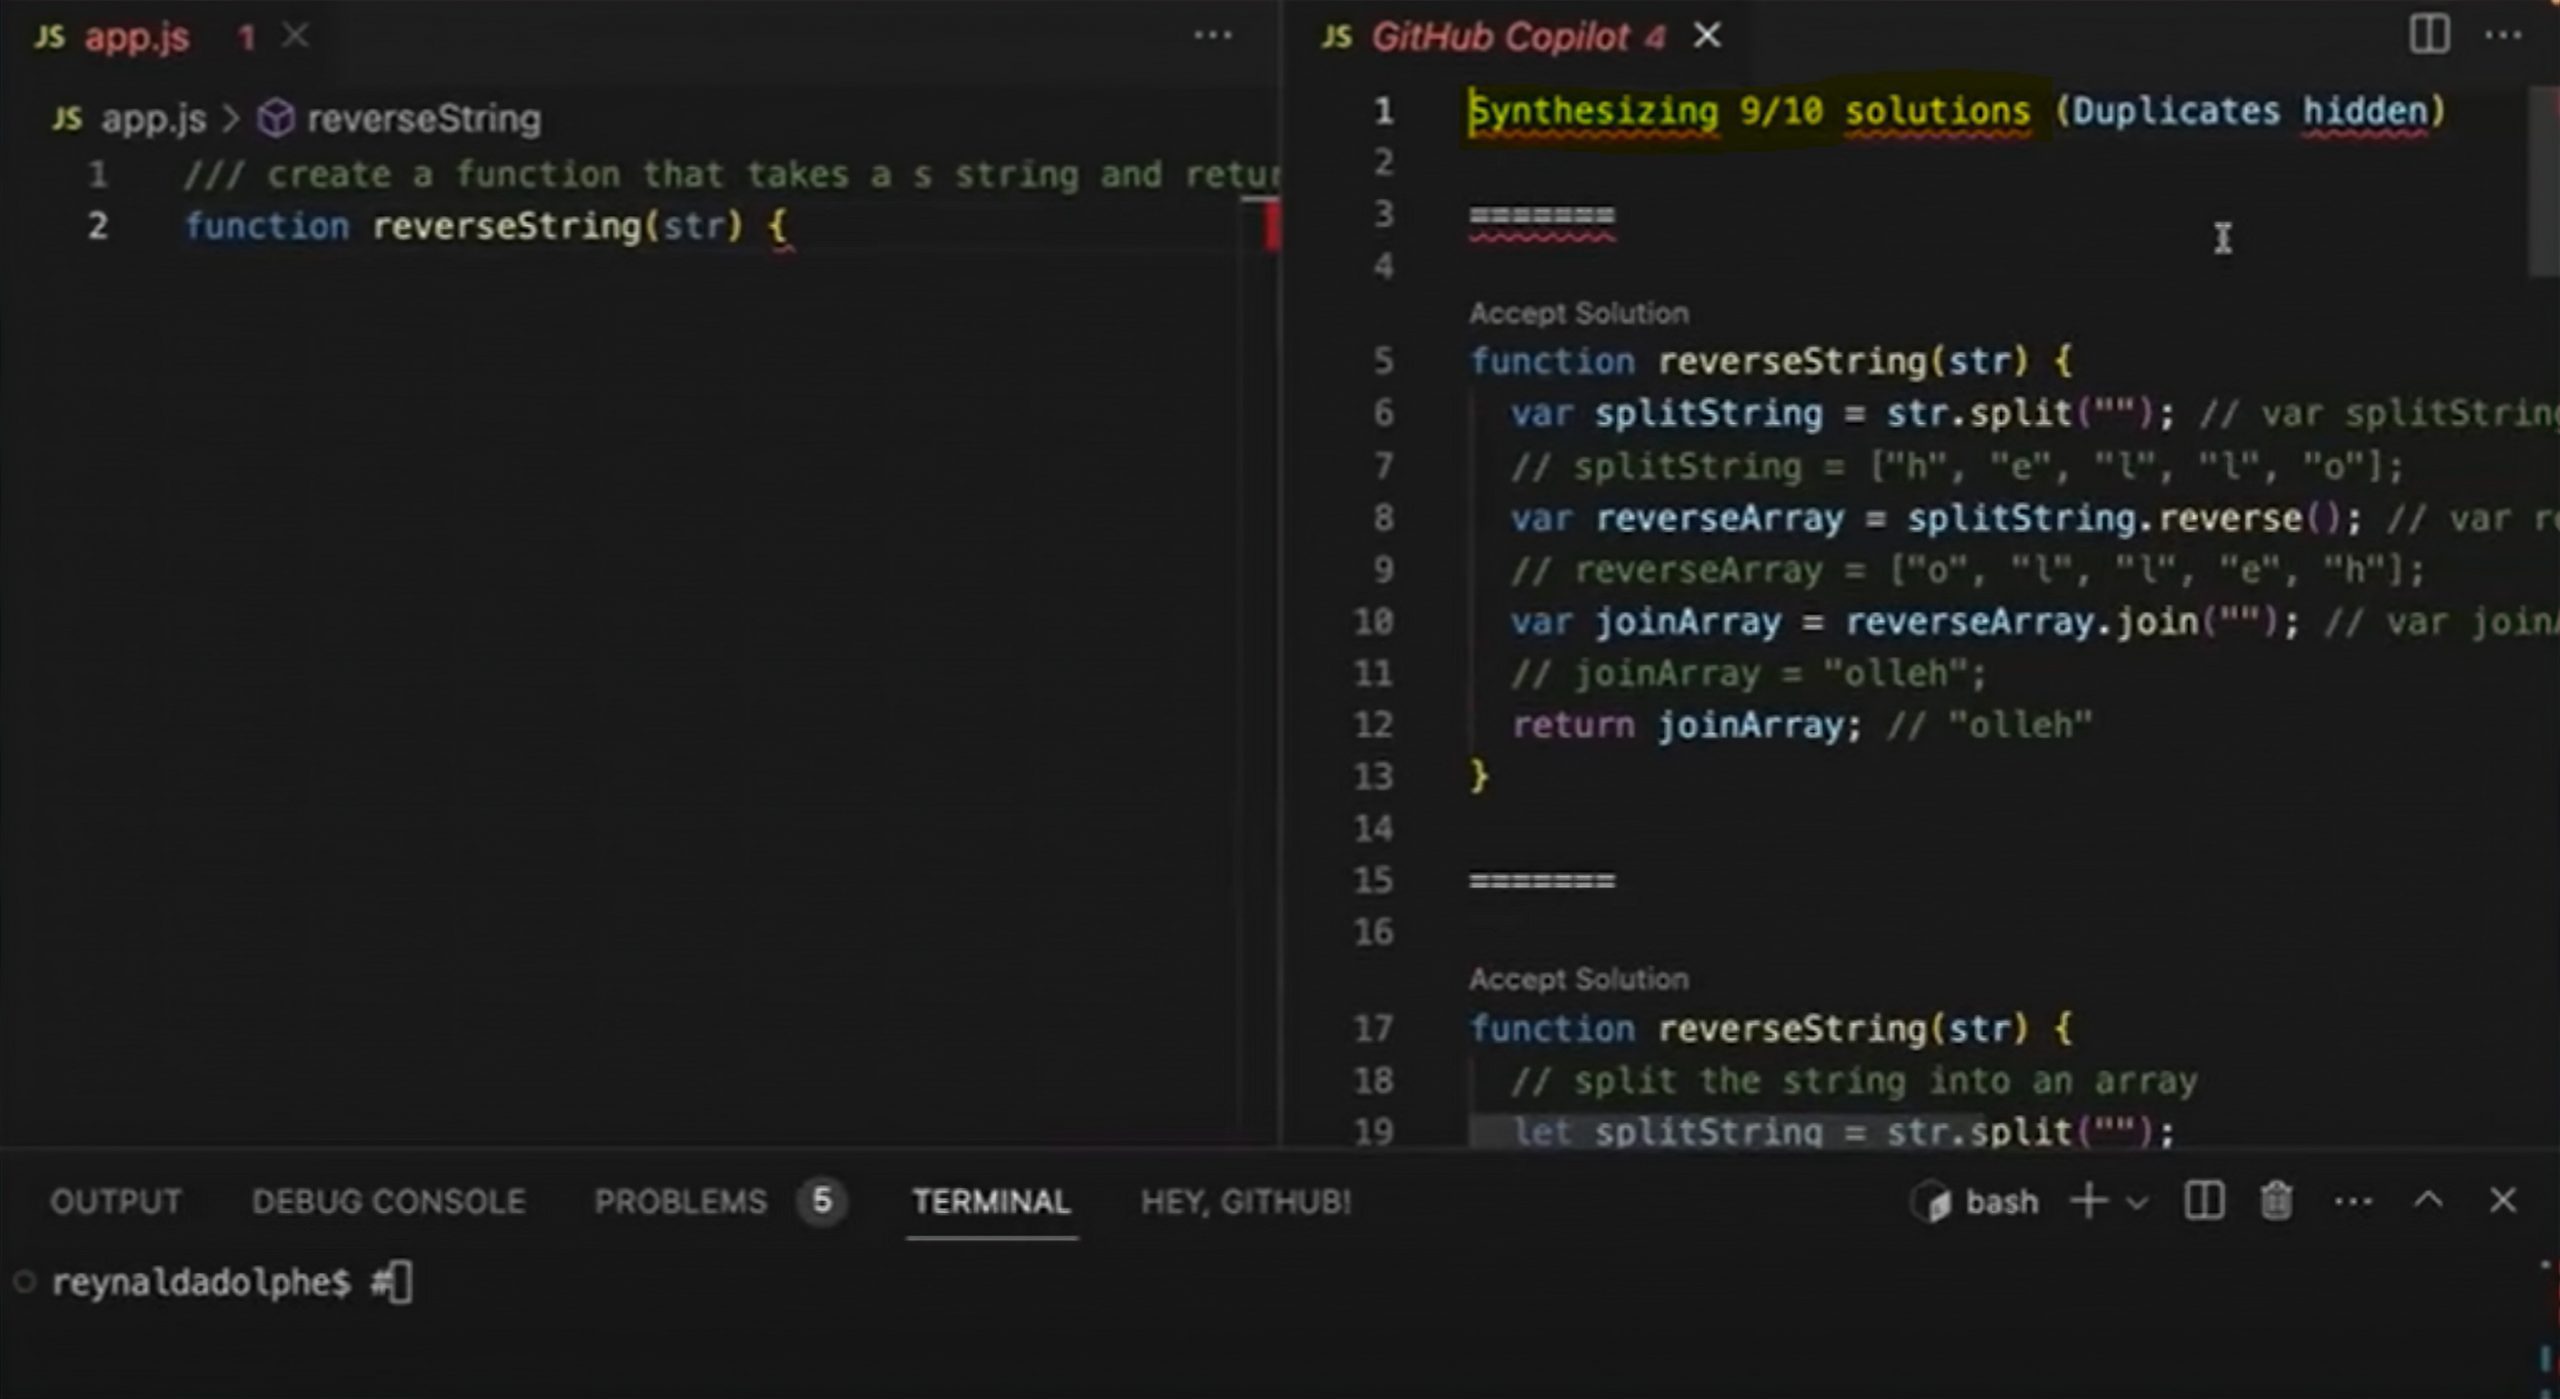Image resolution: width=2560 pixels, height=1399 pixels.
Task: Click '// split the string into an array' comment
Action: pos(1855,1081)
